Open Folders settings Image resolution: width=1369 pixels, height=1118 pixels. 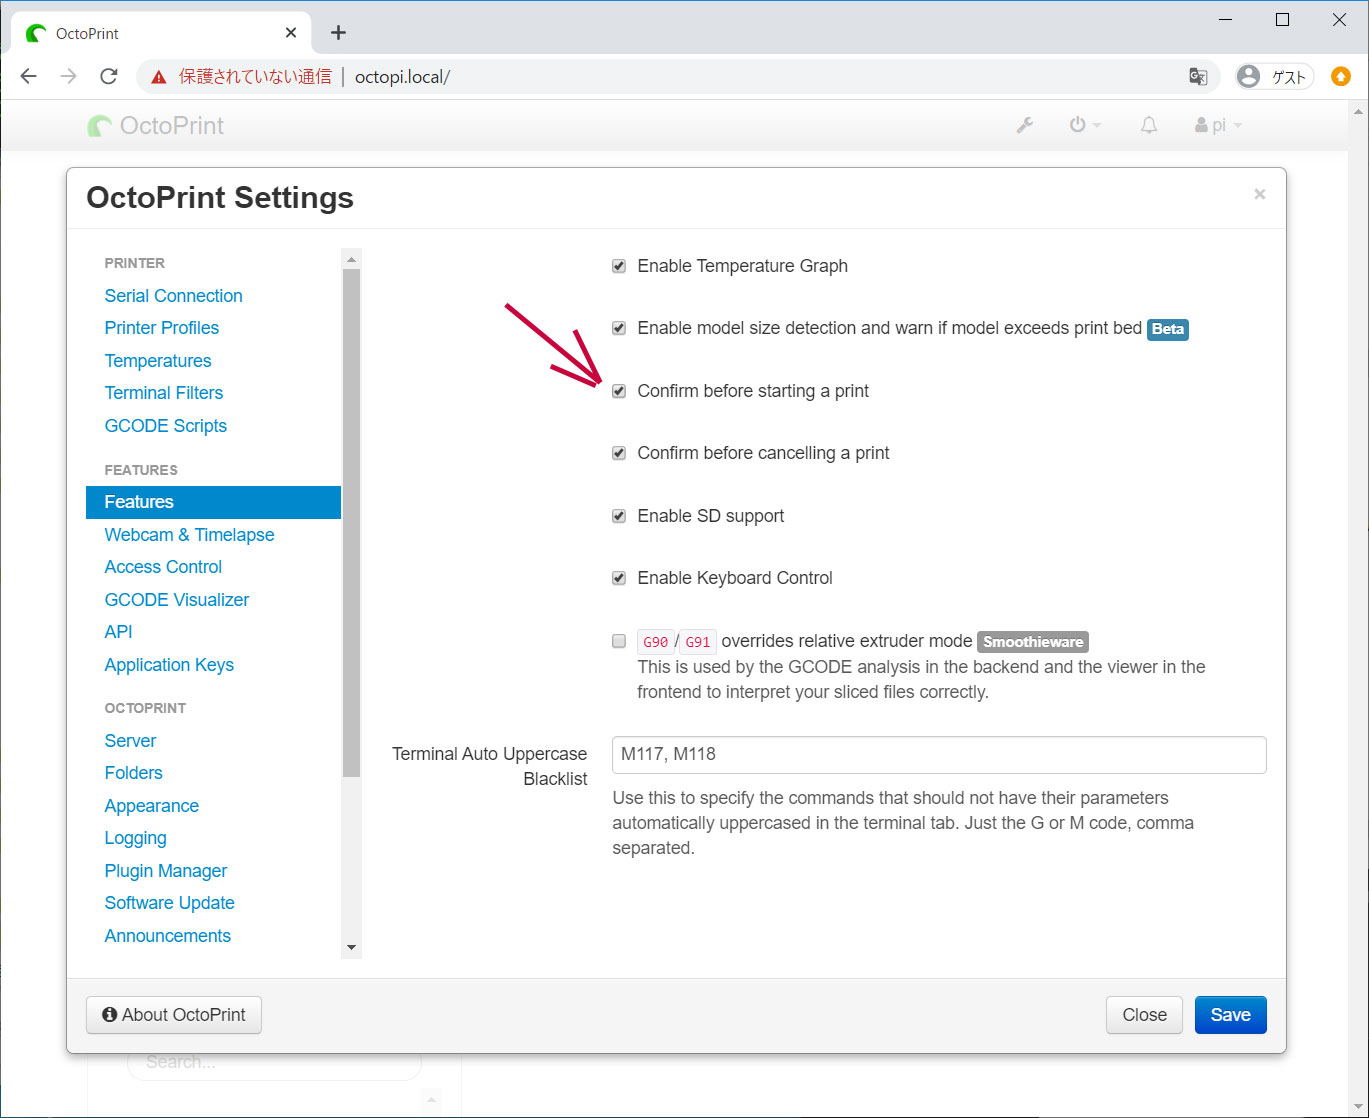point(133,773)
